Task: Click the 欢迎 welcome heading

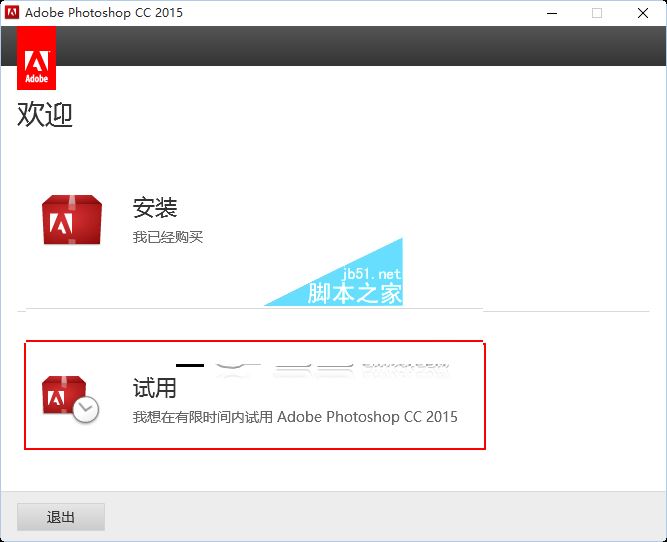Action: [x=45, y=115]
